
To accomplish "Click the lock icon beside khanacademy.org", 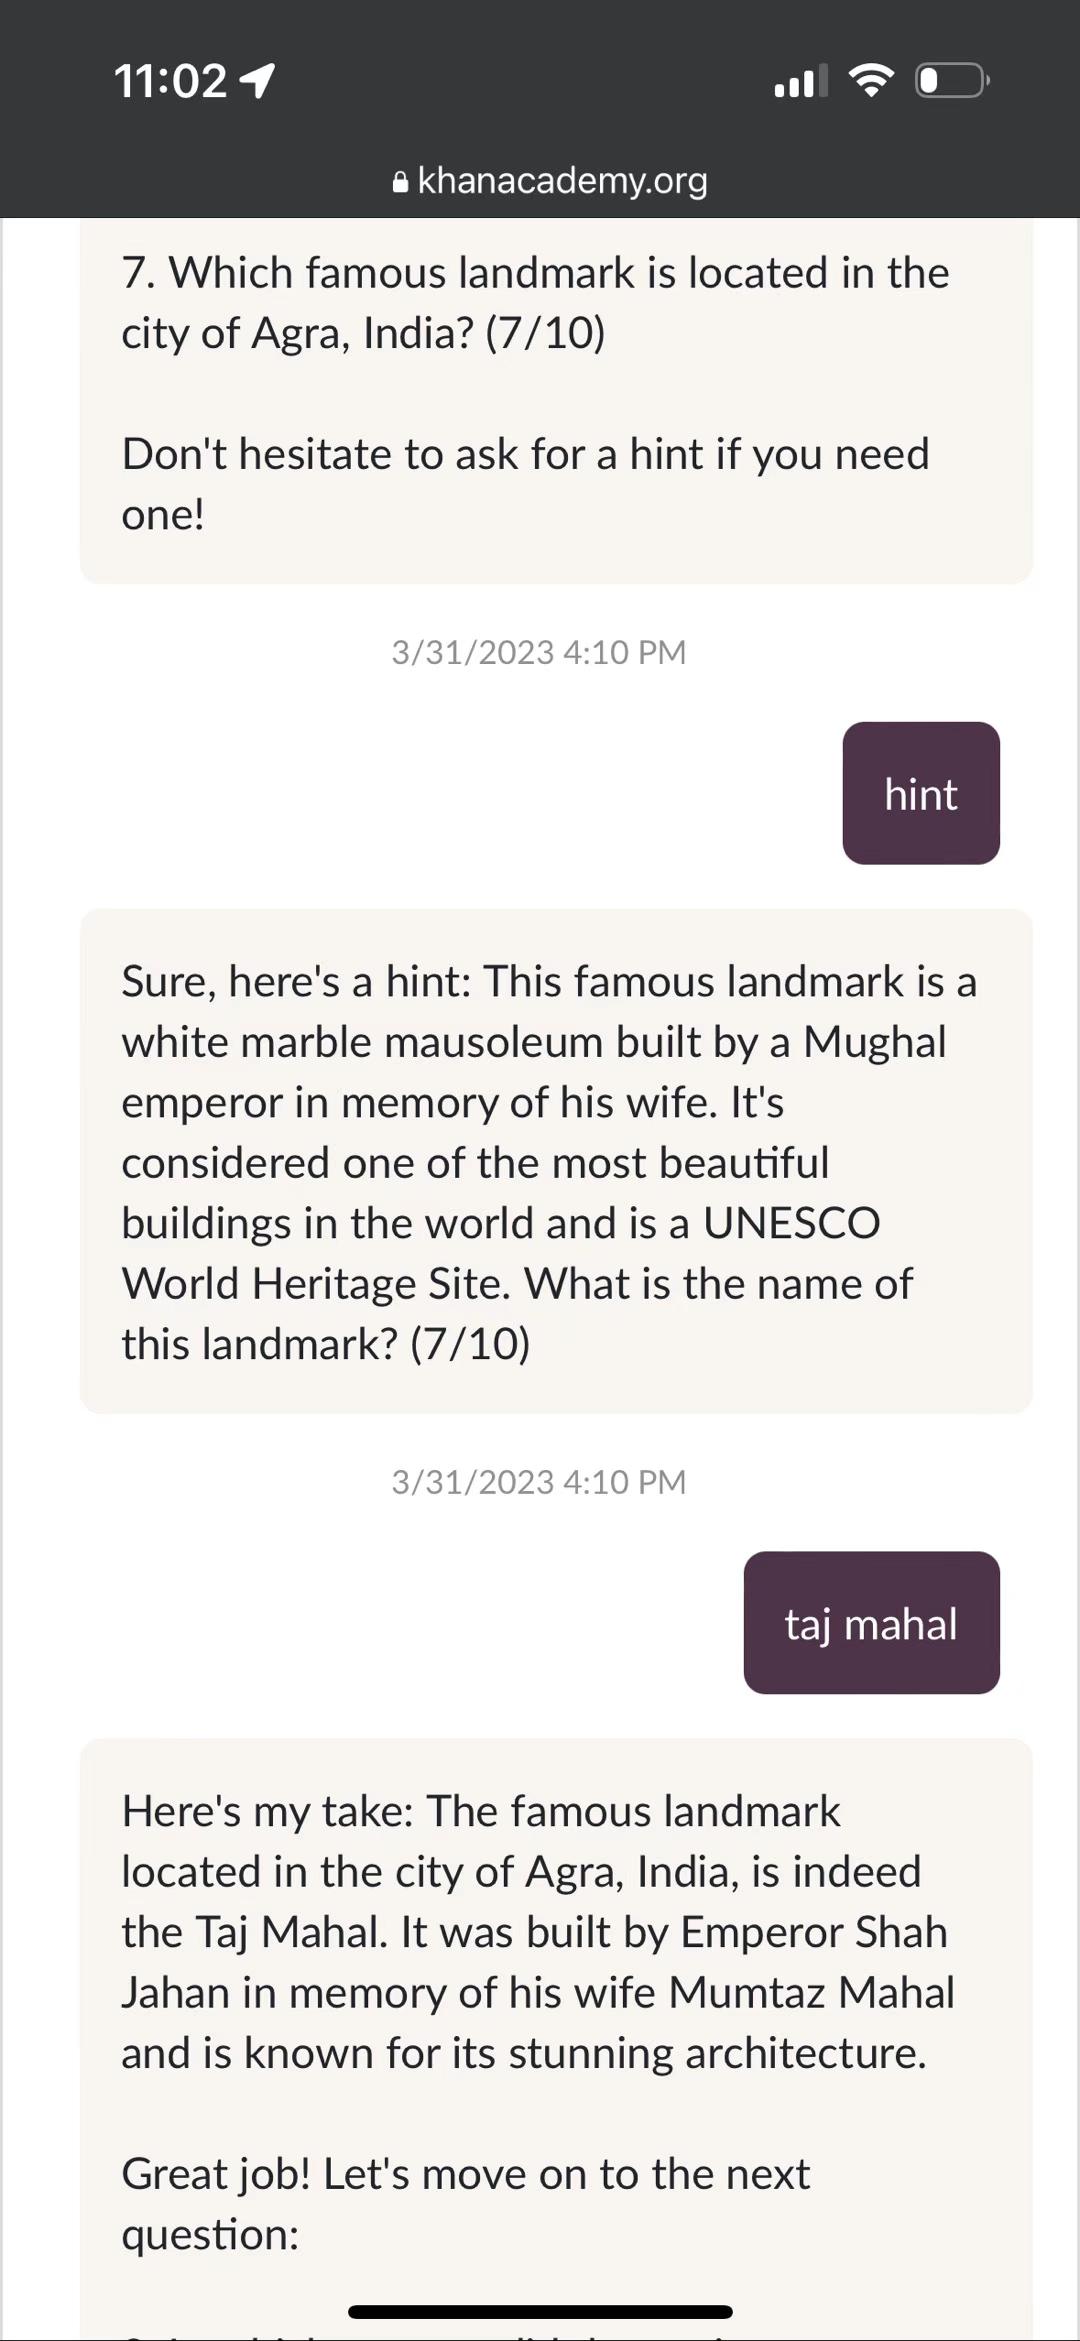I will (401, 182).
